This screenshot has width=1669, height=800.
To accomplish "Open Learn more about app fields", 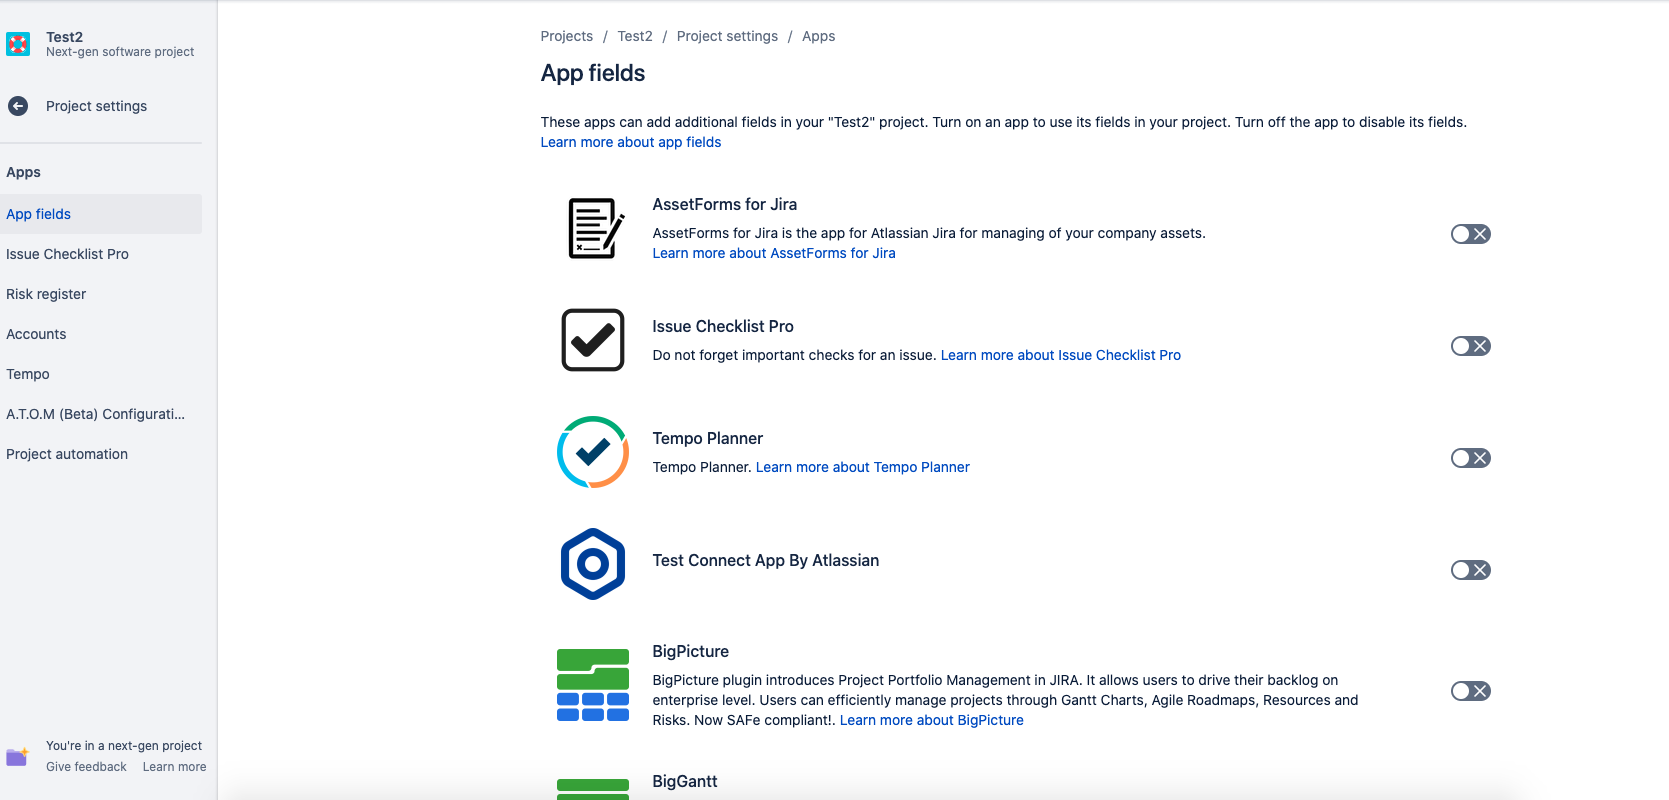I will coord(631,142).
